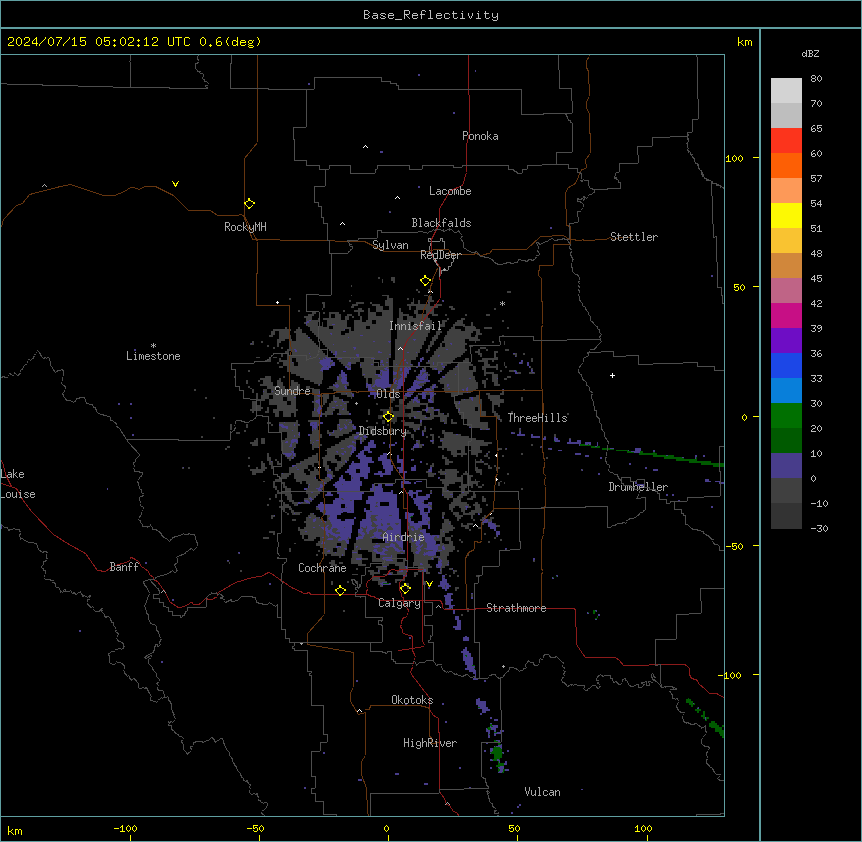This screenshot has width=862, height=842.
Task: Click the 36 dBZ blue legend swatch
Action: (x=786, y=365)
